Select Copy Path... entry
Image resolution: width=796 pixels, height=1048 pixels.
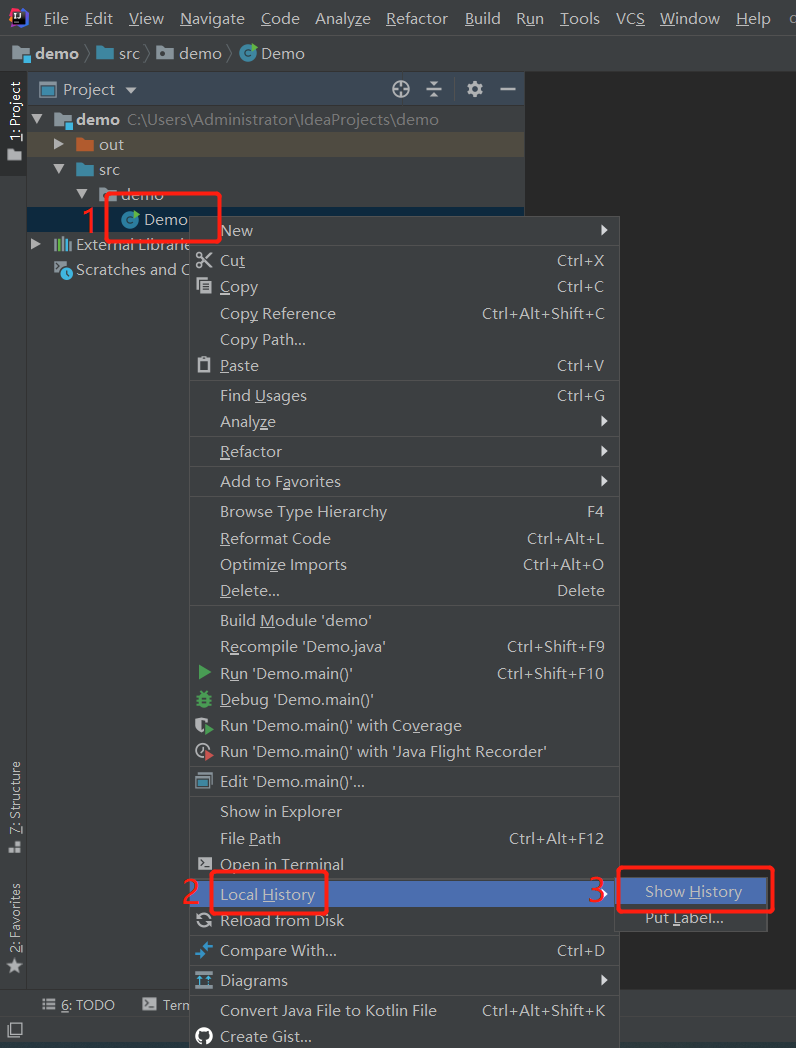point(404,340)
